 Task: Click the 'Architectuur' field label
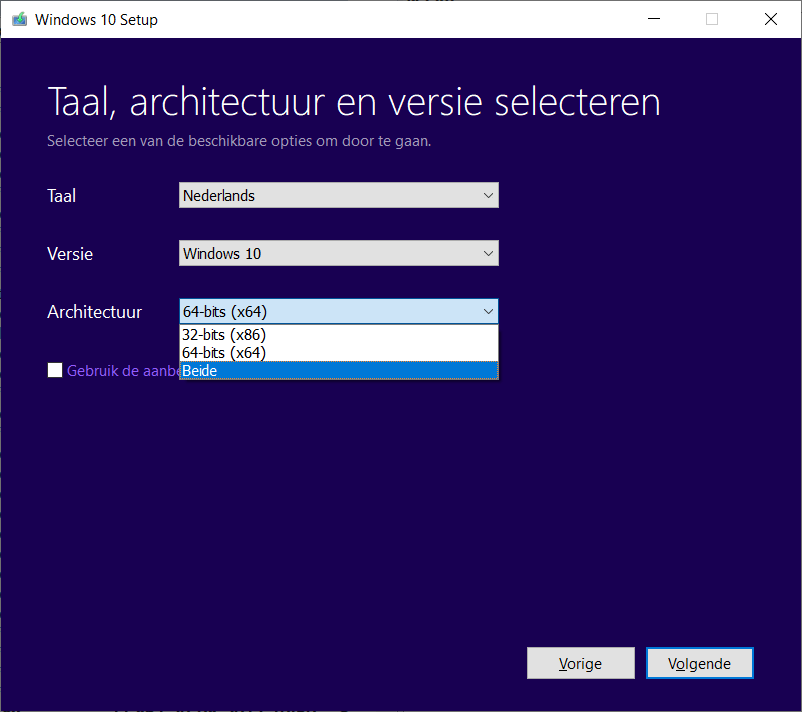click(95, 312)
